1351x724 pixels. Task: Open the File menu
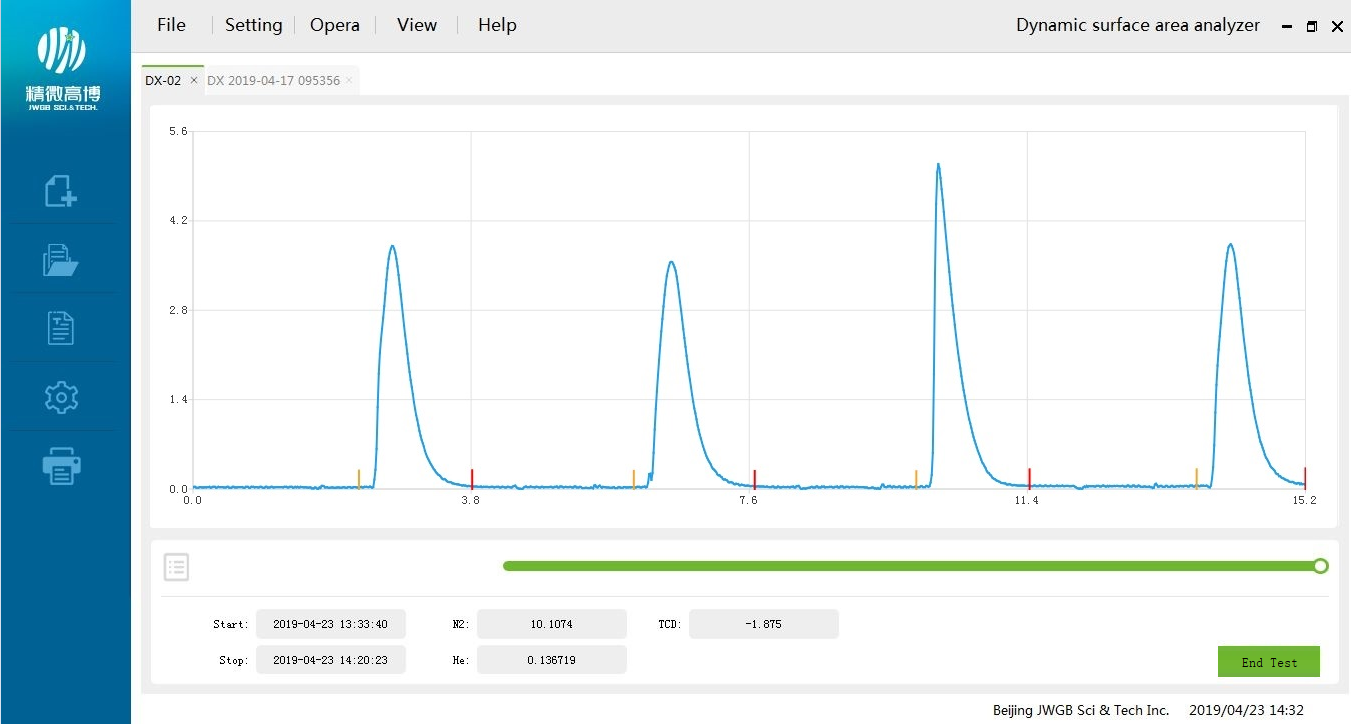pos(171,25)
